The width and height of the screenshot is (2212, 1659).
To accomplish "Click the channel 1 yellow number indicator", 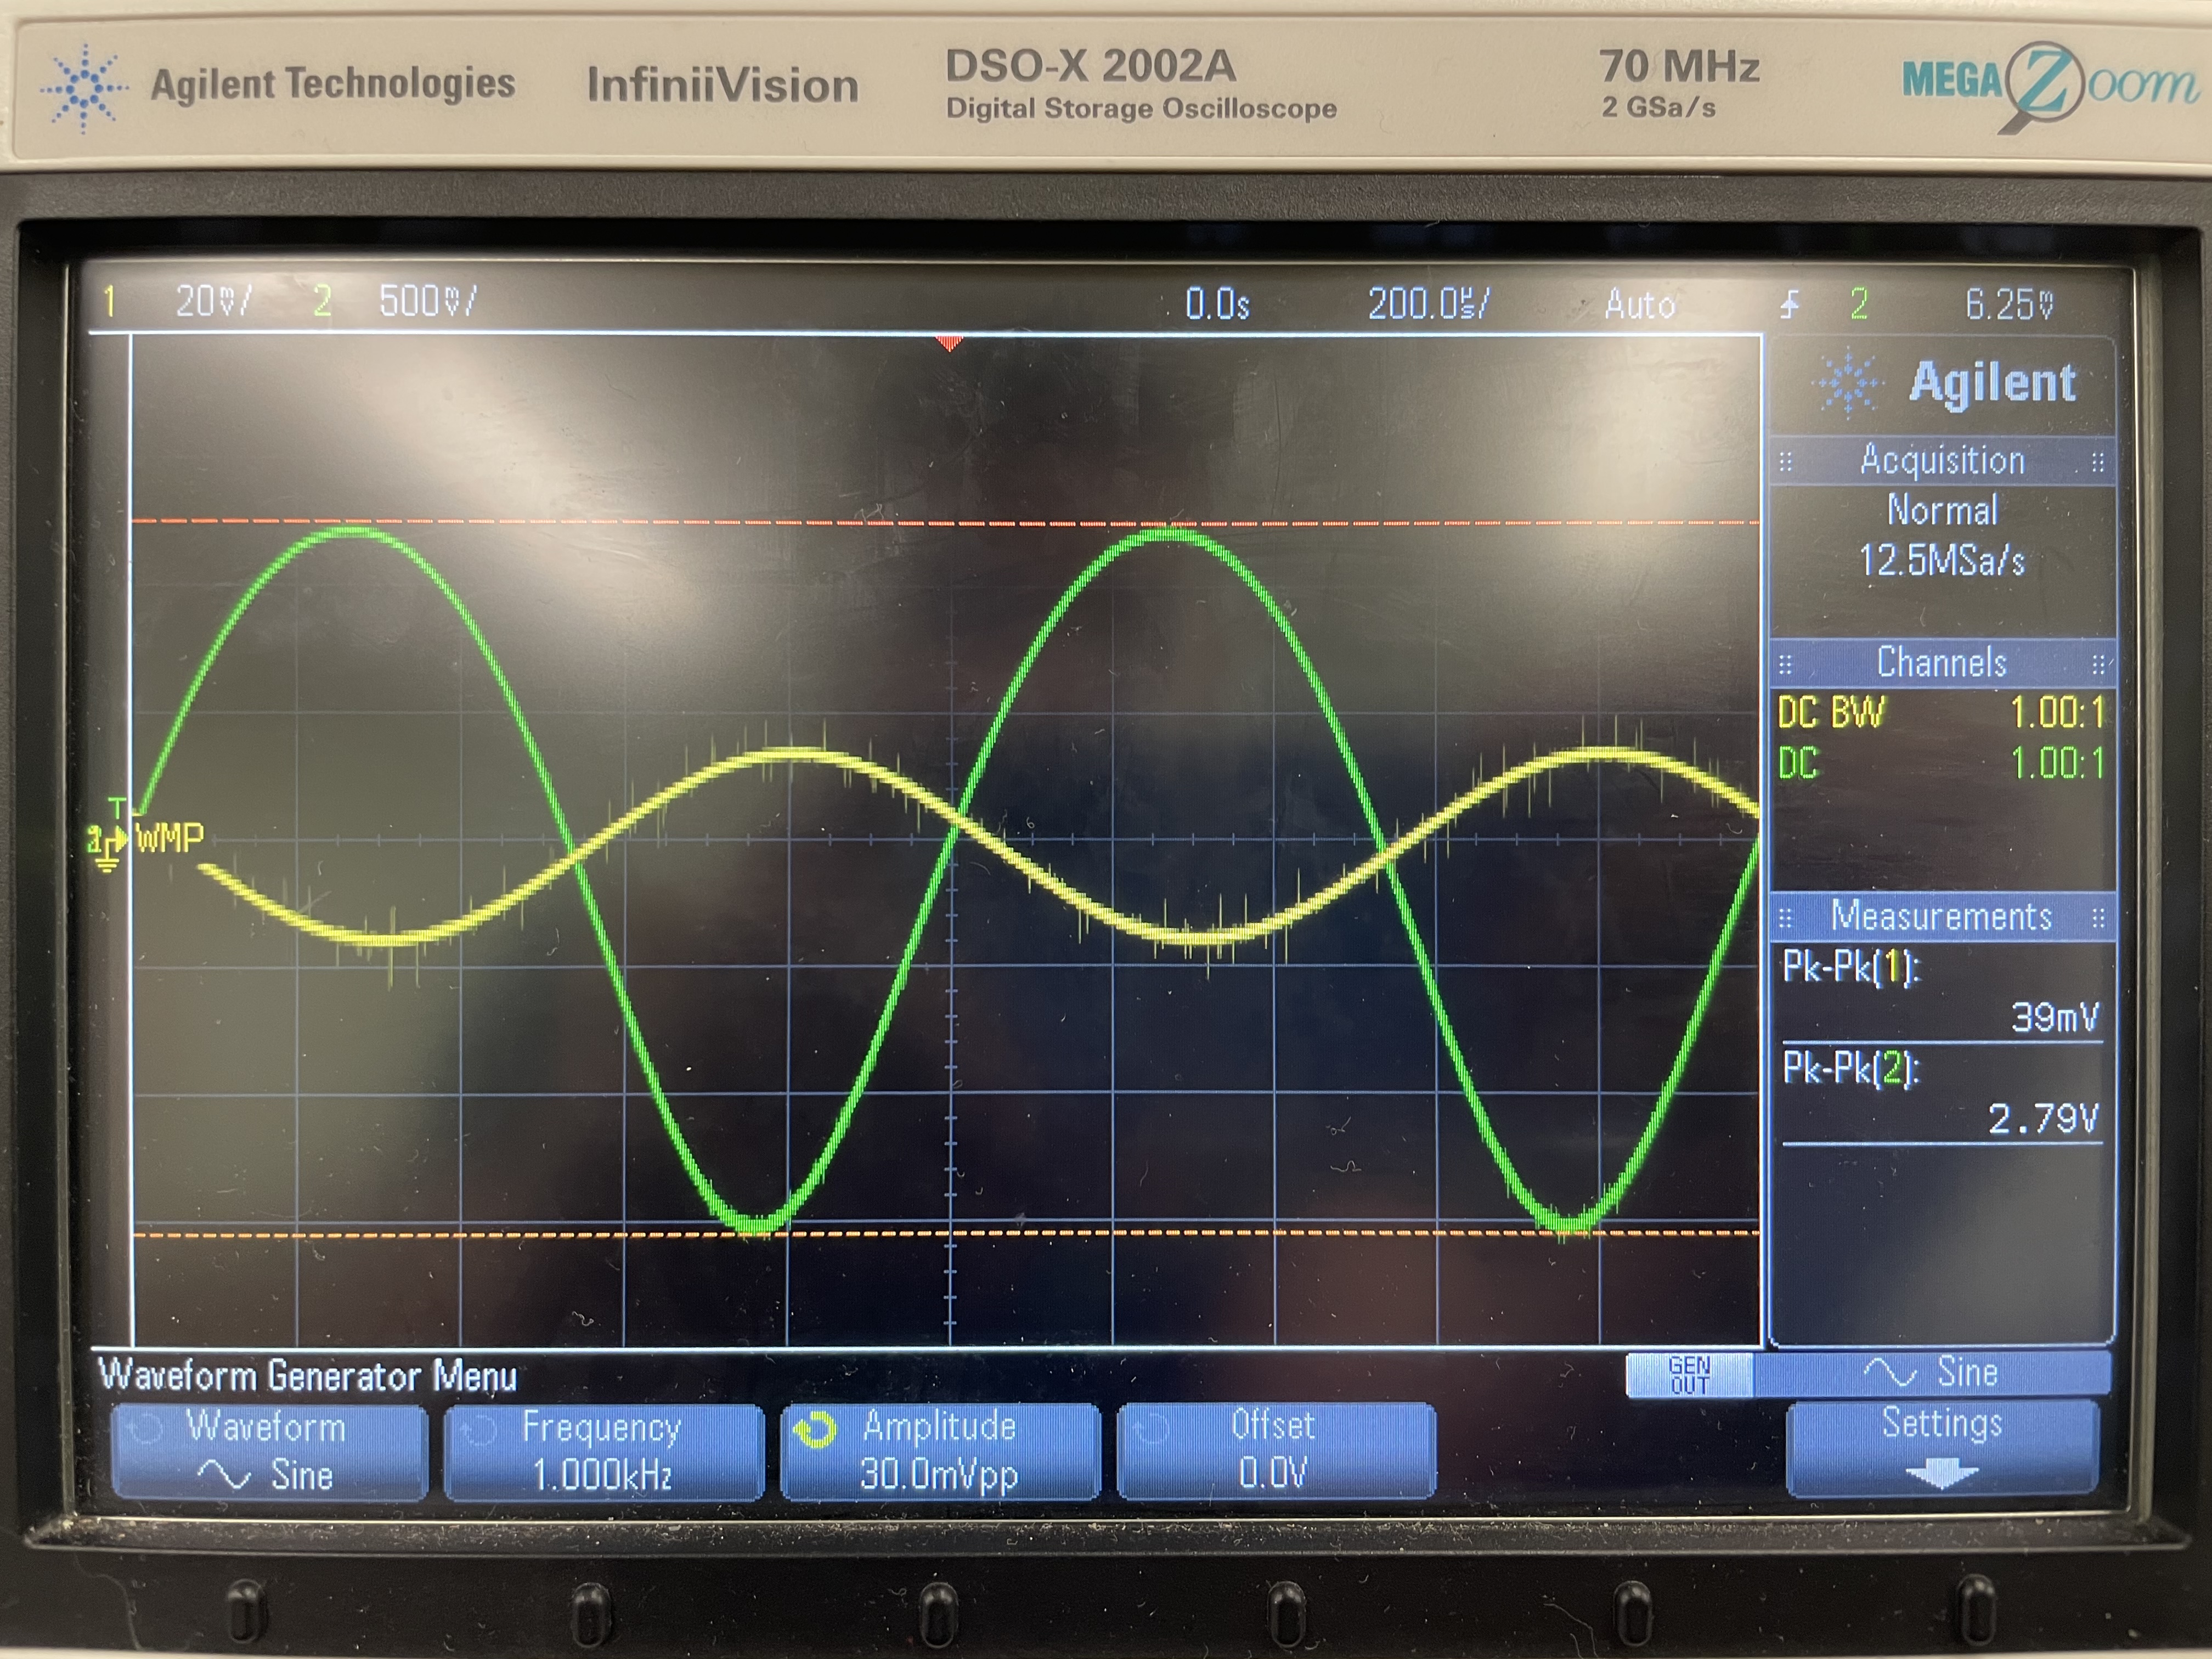I will click(109, 300).
